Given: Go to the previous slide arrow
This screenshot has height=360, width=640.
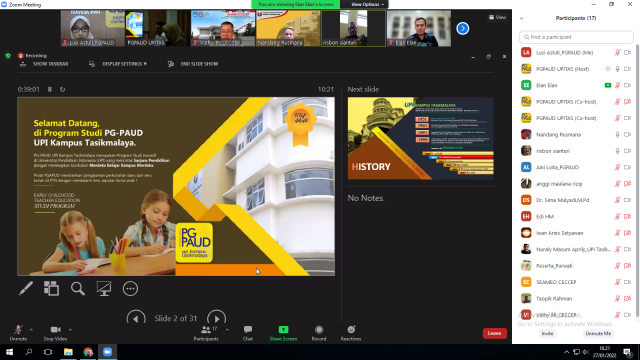Looking at the screenshot, I should (x=136, y=318).
